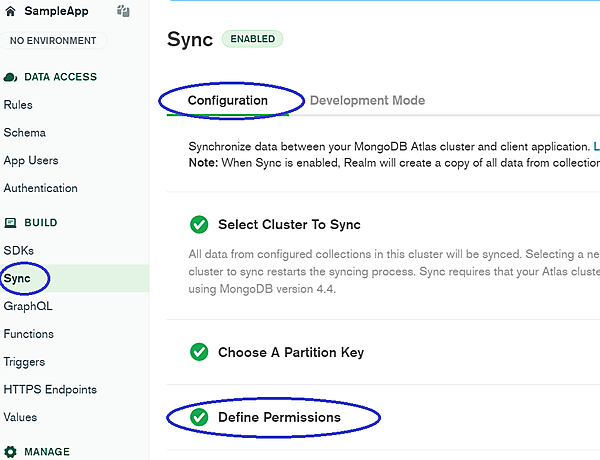Click the copy icon next to SampleApp
The height and width of the screenshot is (460, 600).
point(123,12)
